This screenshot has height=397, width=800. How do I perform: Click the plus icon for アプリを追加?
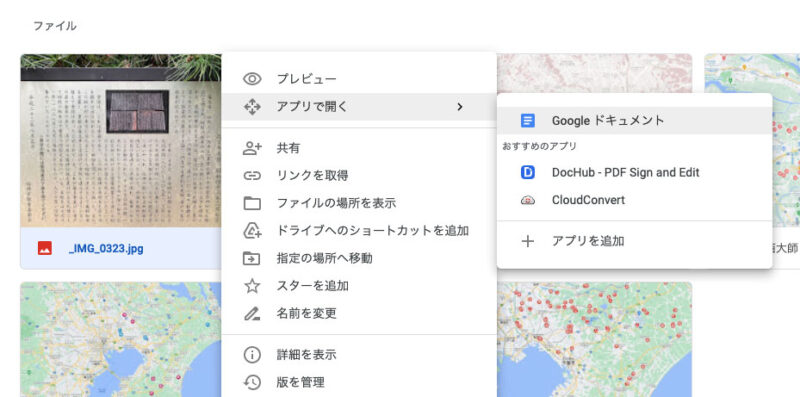coord(528,241)
